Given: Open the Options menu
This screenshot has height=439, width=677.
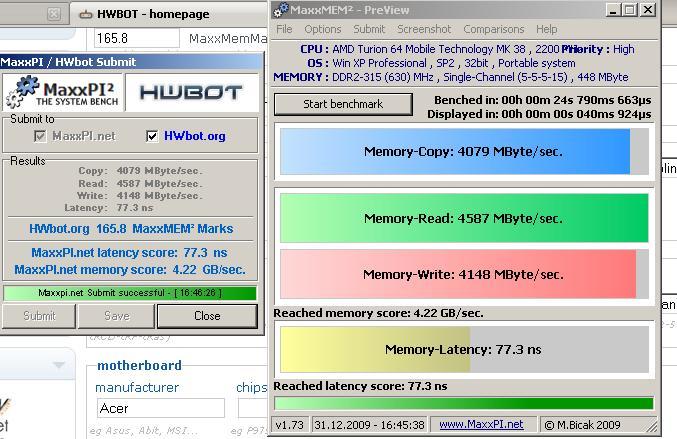Looking at the screenshot, I should pyautogui.click(x=323, y=29).
